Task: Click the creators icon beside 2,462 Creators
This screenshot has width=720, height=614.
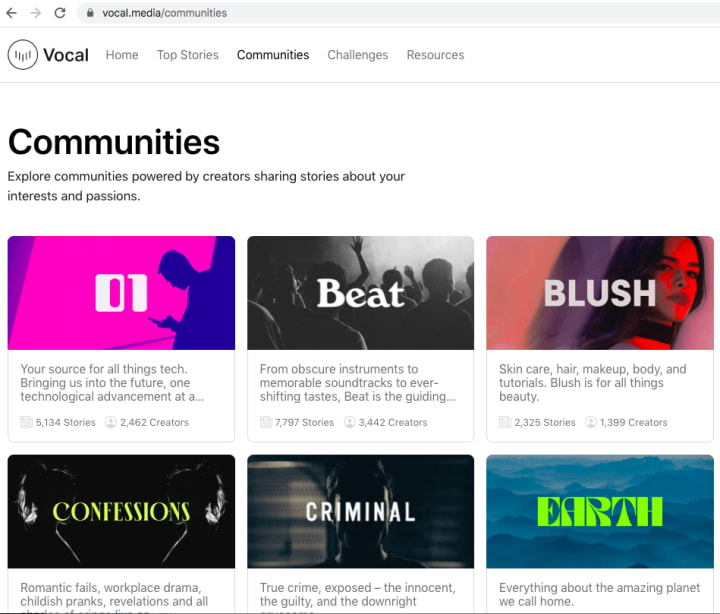Action: pyautogui.click(x=111, y=422)
